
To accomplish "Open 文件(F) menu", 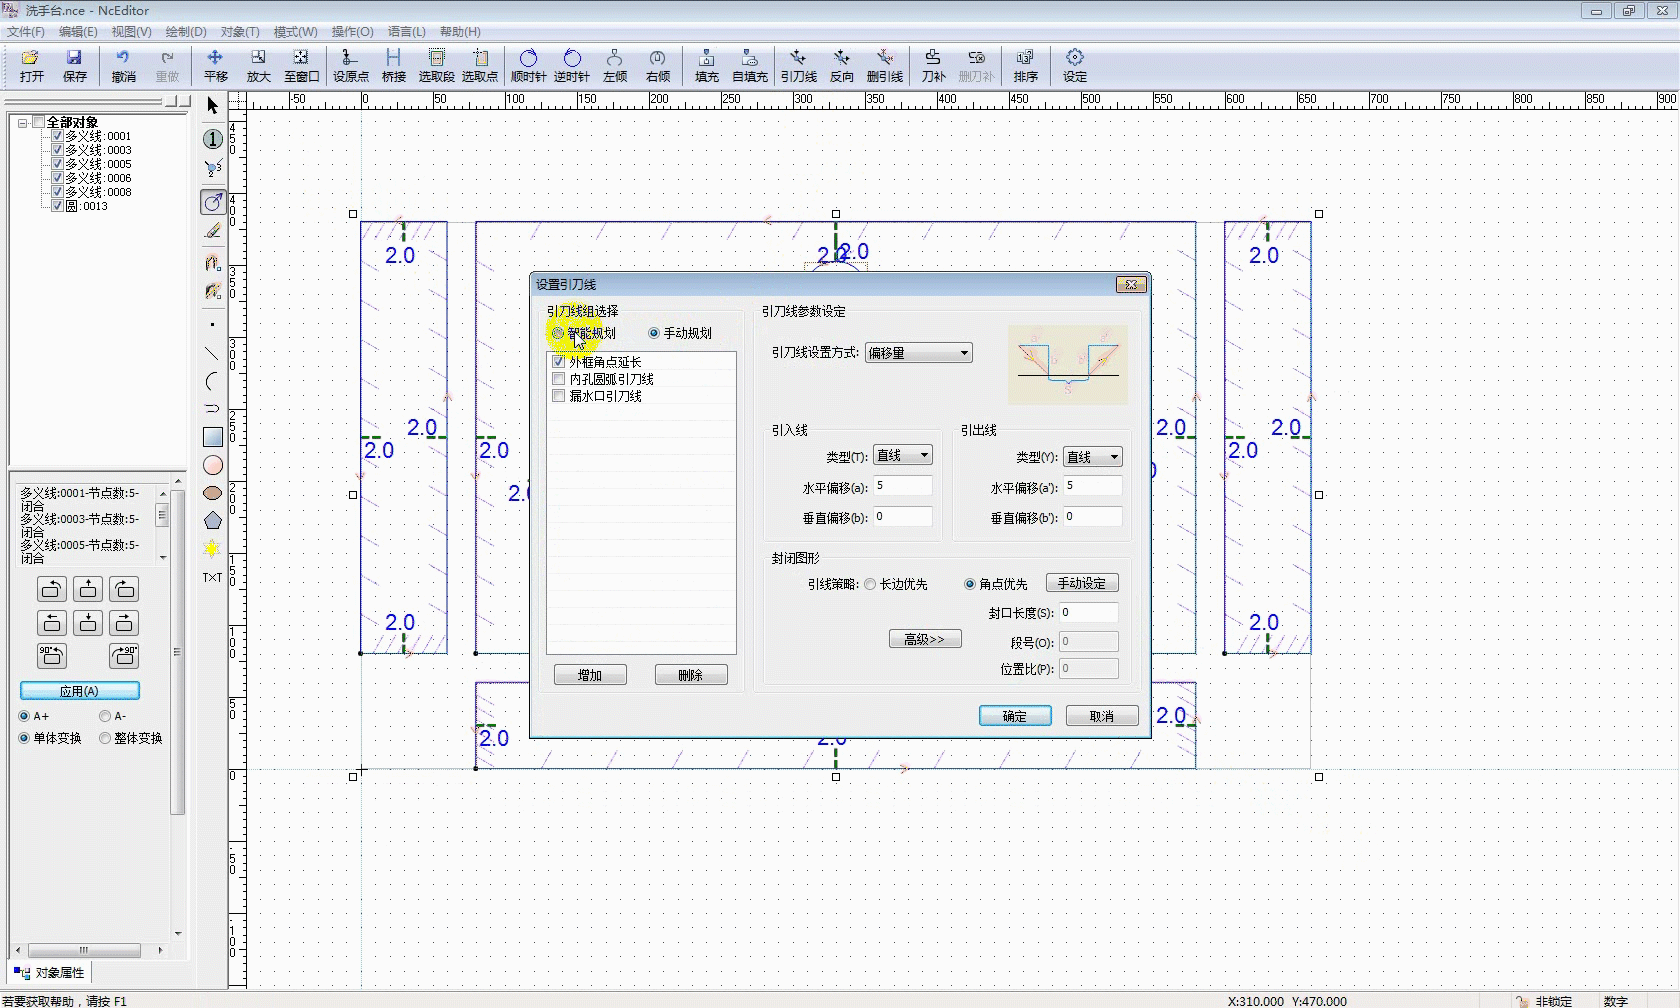I will [x=26, y=32].
